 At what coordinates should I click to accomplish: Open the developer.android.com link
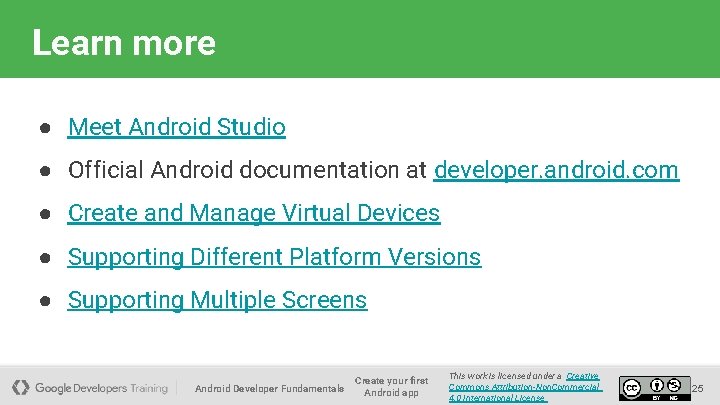pyautogui.click(x=556, y=170)
